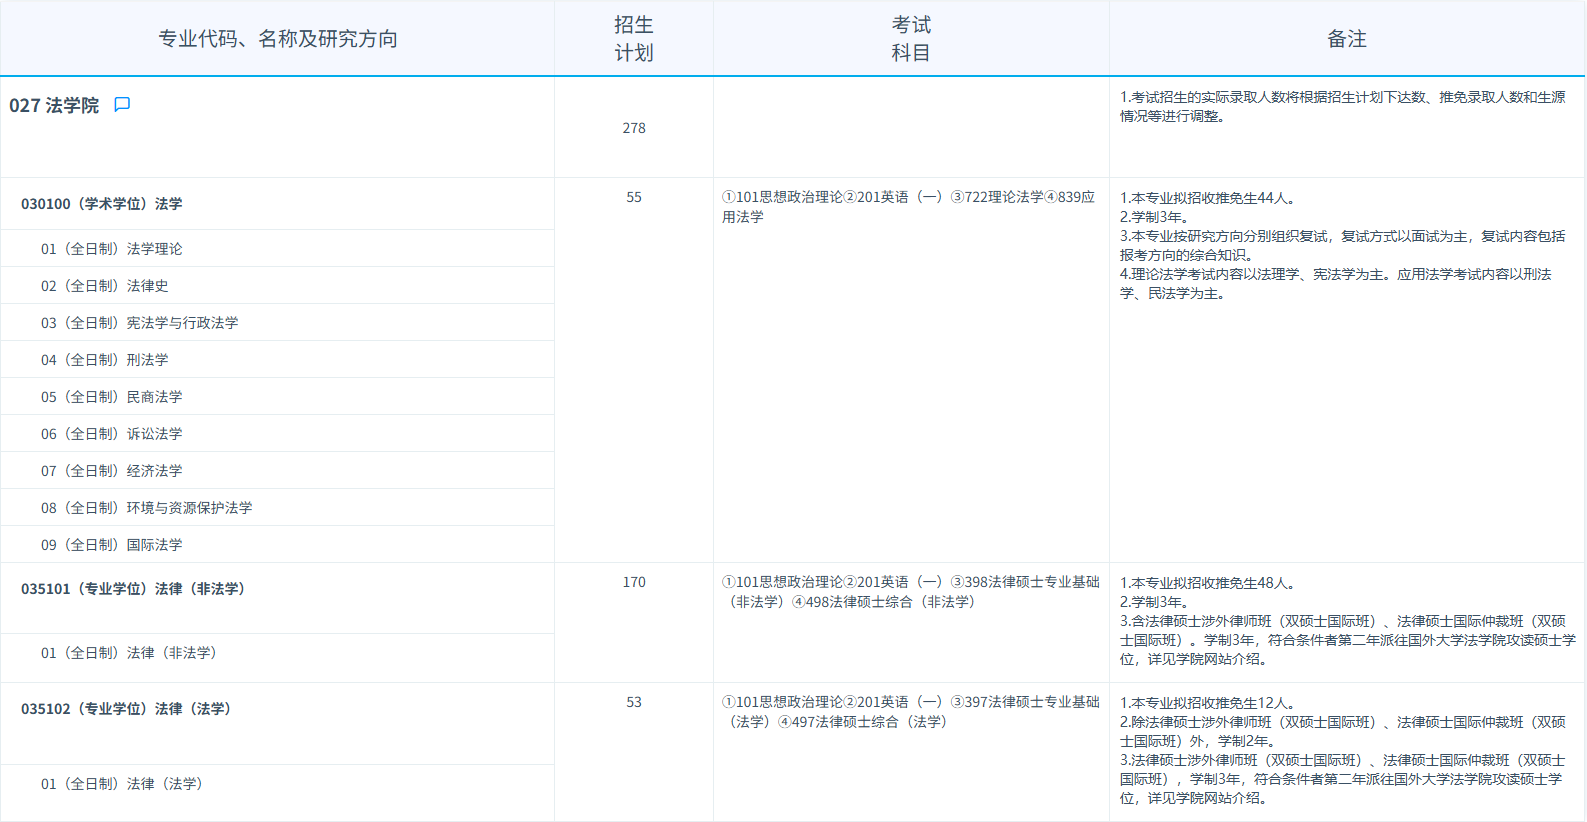
Task: Click the 035102 法律（法学）major row
Action: click(126, 709)
